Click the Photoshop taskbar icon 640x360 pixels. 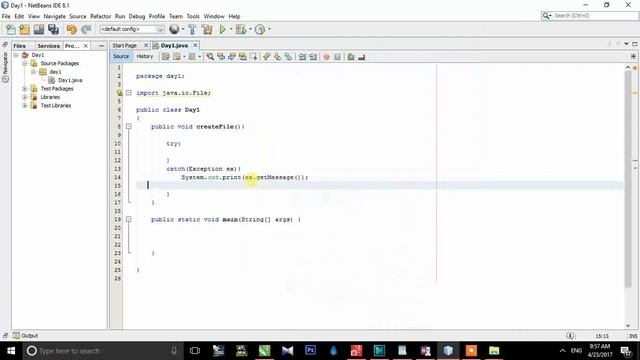click(310, 350)
